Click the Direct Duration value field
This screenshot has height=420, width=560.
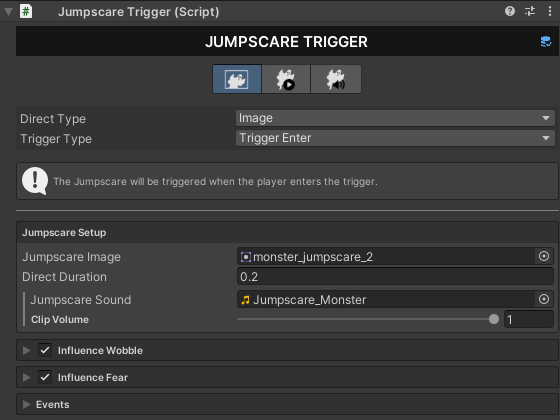(395, 277)
